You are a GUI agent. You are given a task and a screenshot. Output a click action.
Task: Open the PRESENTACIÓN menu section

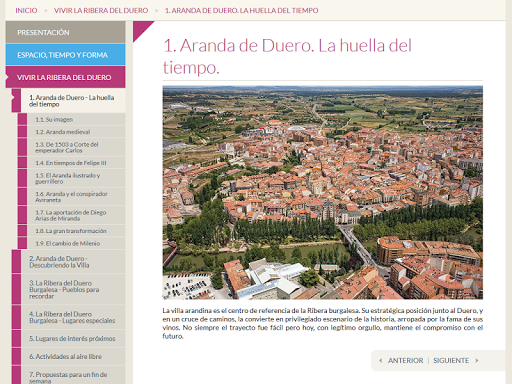tap(65, 32)
